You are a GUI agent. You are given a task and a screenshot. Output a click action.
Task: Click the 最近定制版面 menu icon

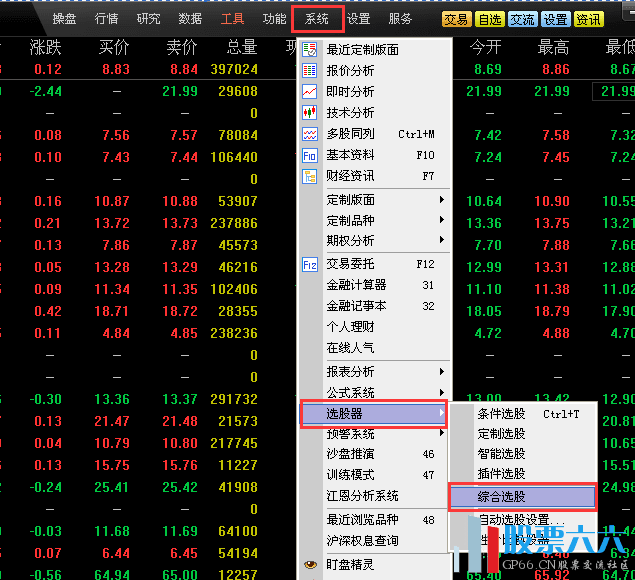click(310, 49)
